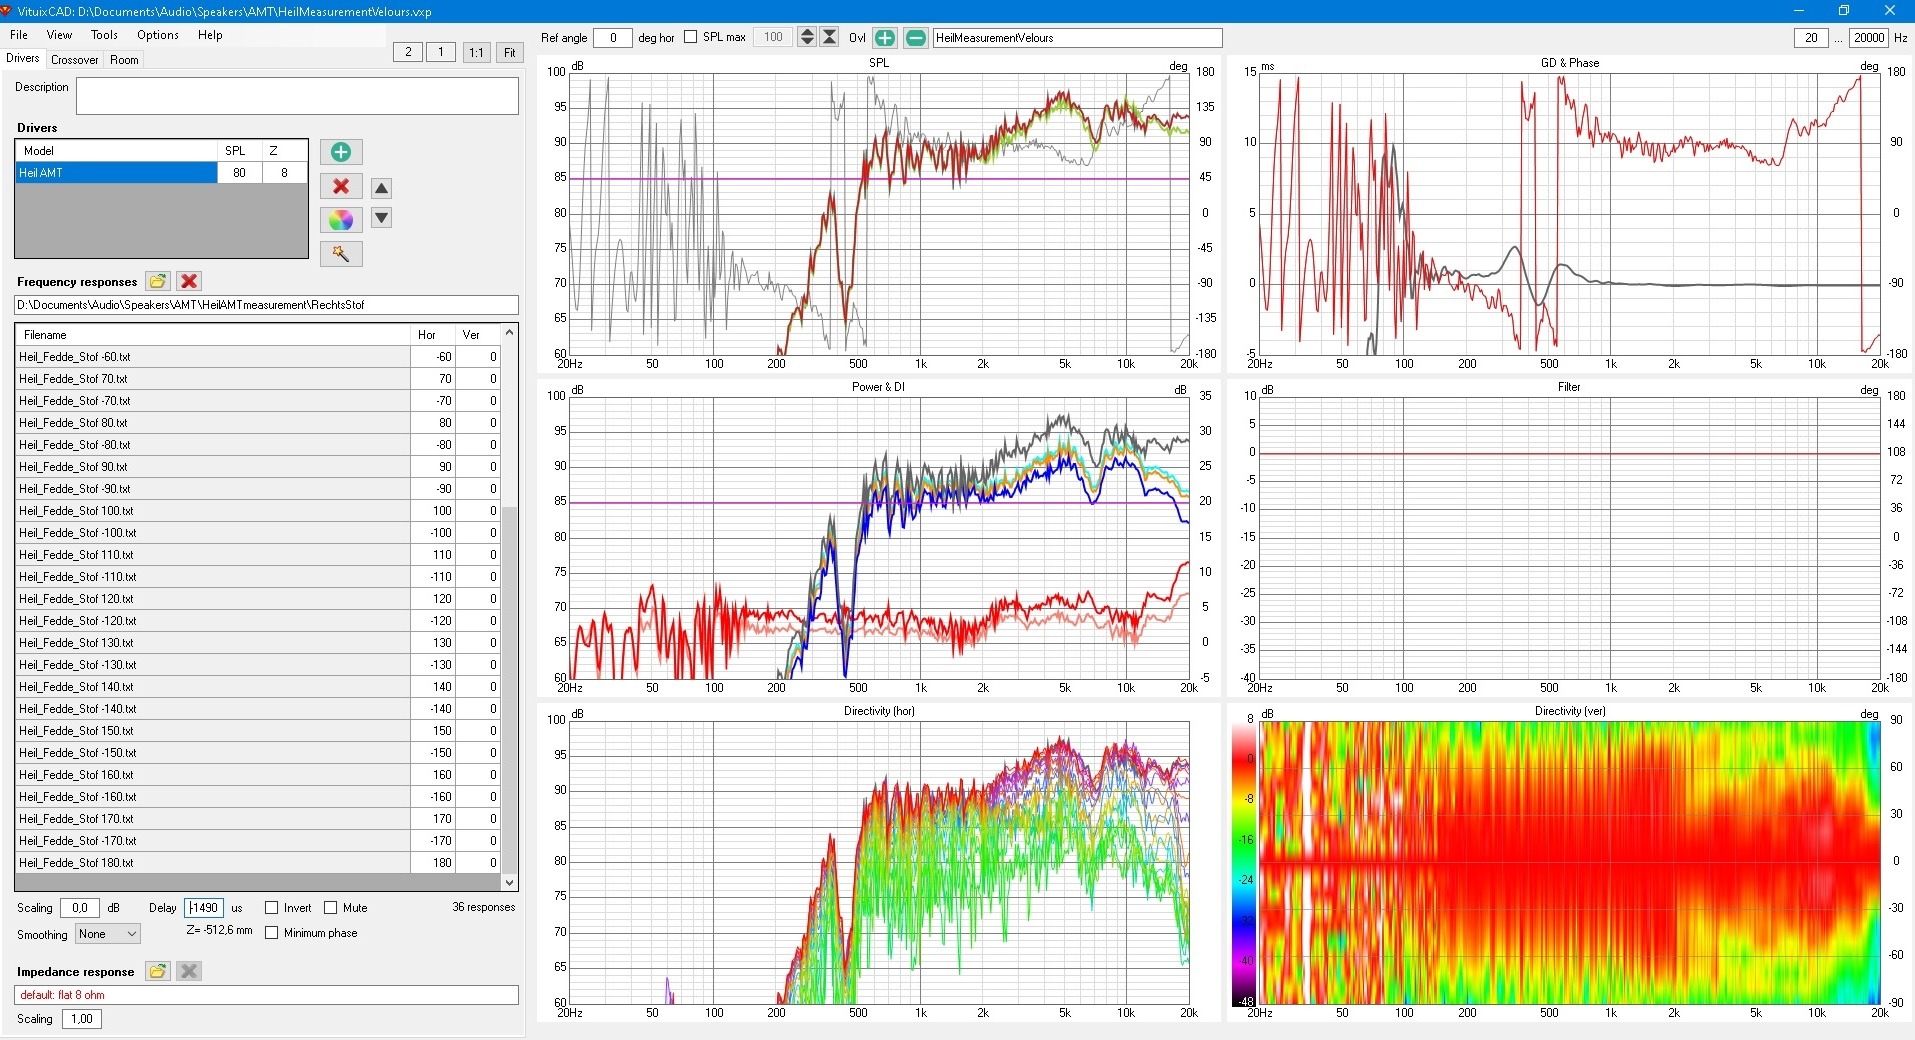This screenshot has width=1915, height=1040.
Task: Click the Description text field
Action: pos(297,96)
